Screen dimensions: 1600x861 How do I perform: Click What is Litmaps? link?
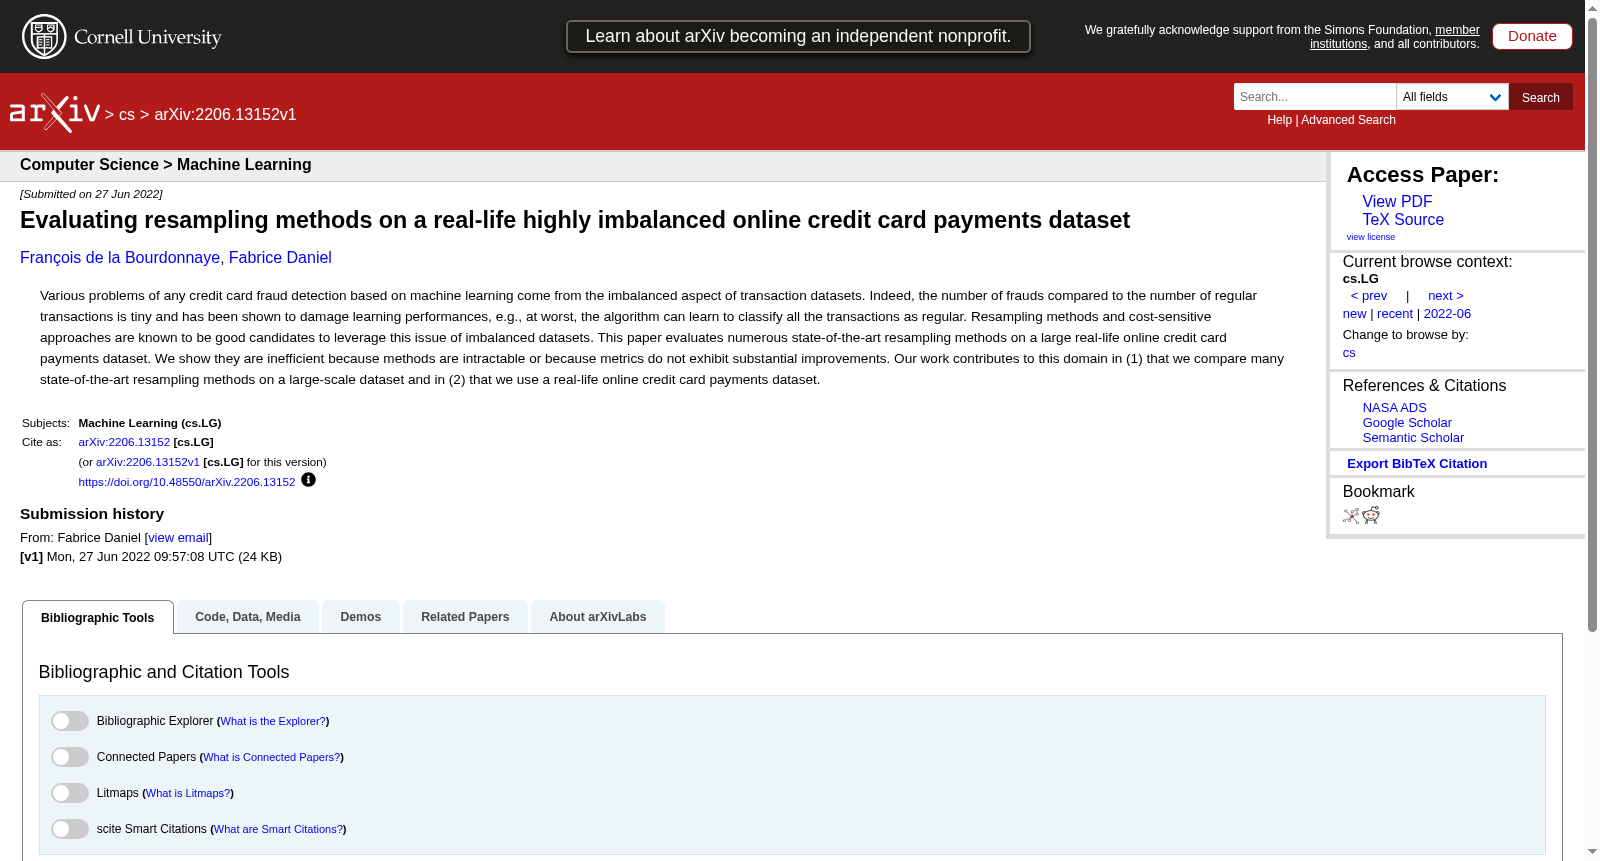(188, 793)
